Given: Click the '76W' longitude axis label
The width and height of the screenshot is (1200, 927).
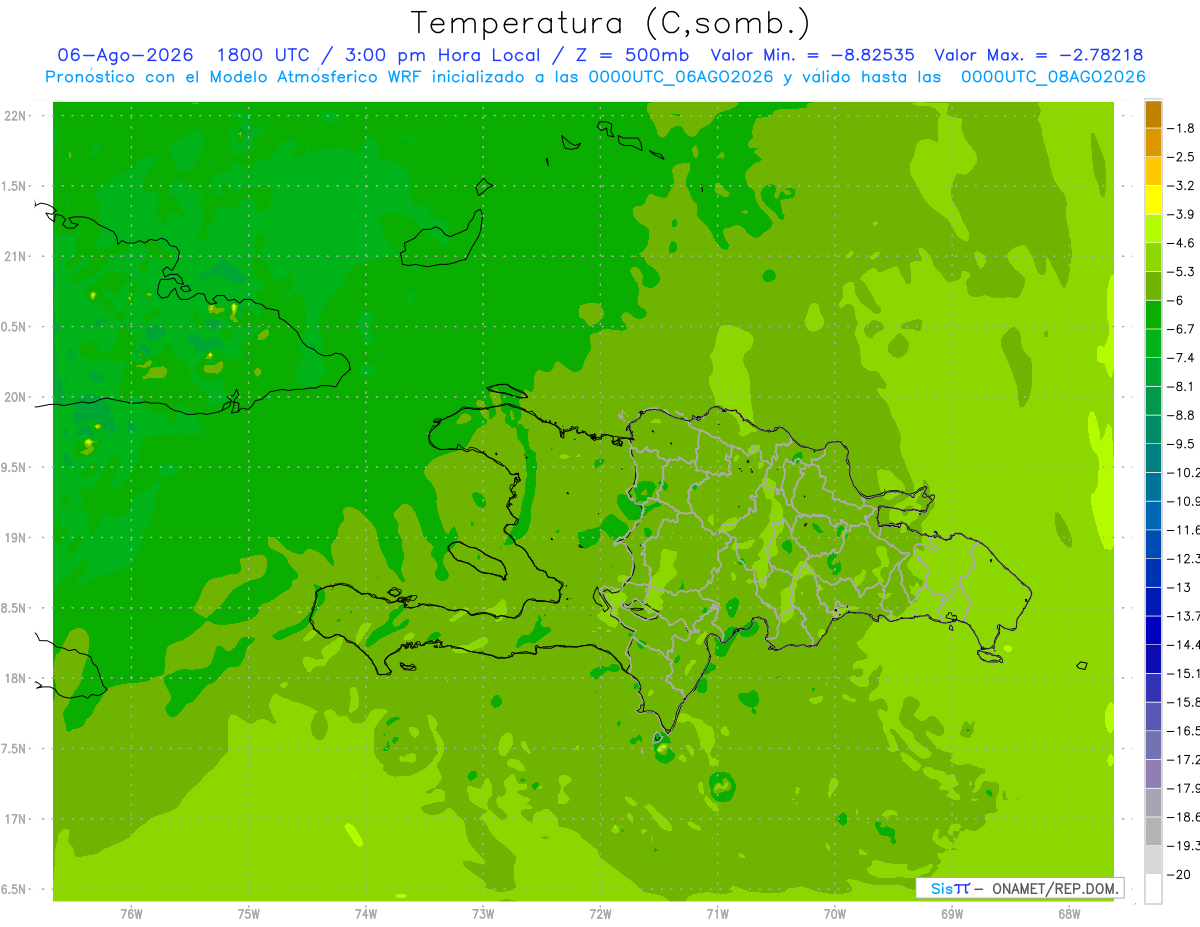Looking at the screenshot, I should pos(131,914).
